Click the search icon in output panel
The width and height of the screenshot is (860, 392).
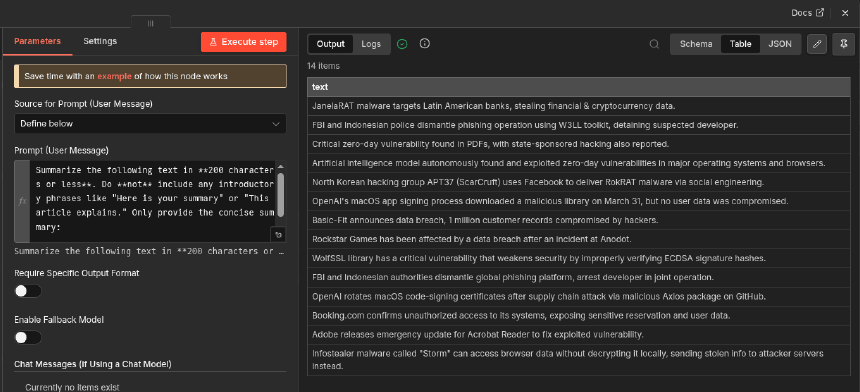(654, 44)
